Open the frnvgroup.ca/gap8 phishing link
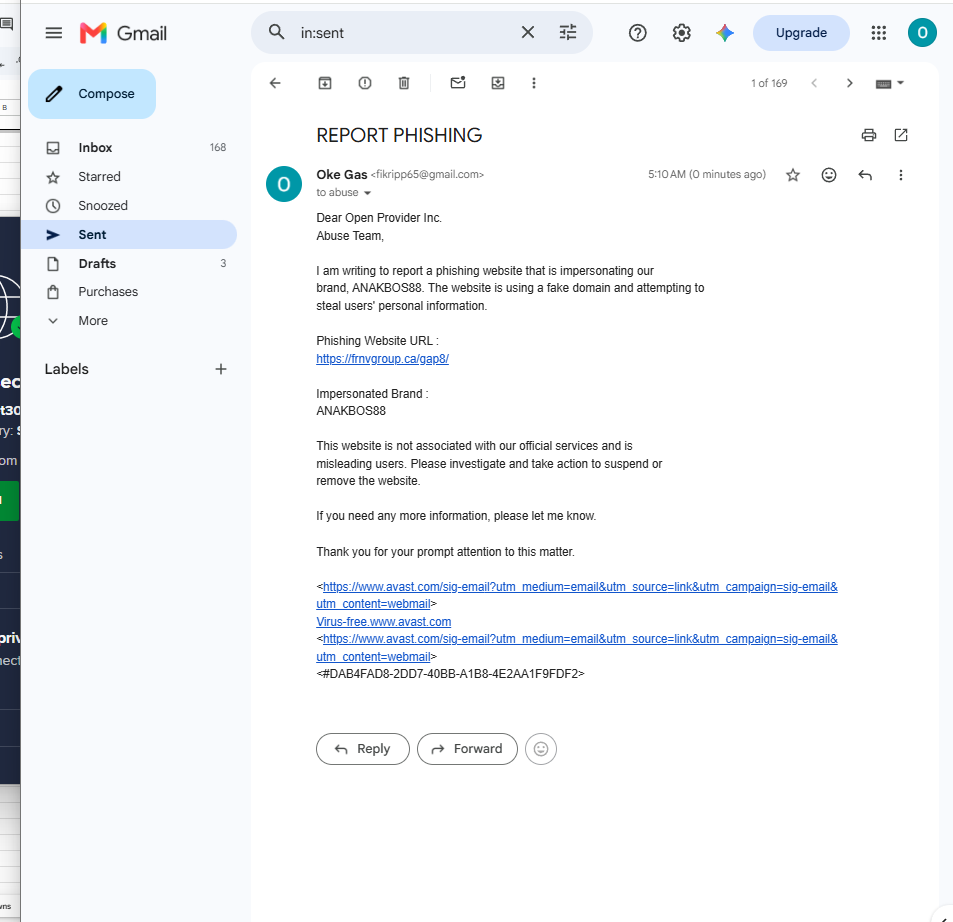Screen dimensions: 953x922 tap(382, 359)
